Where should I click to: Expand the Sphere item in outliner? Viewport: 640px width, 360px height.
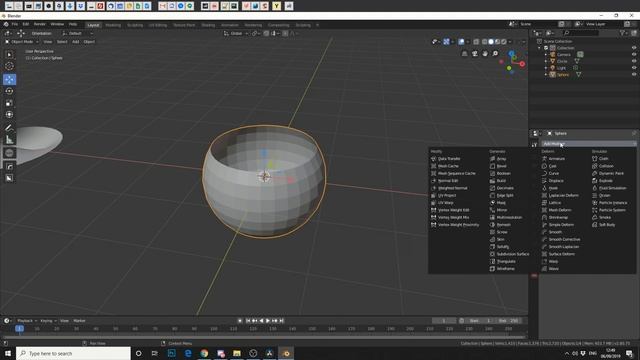(x=546, y=75)
